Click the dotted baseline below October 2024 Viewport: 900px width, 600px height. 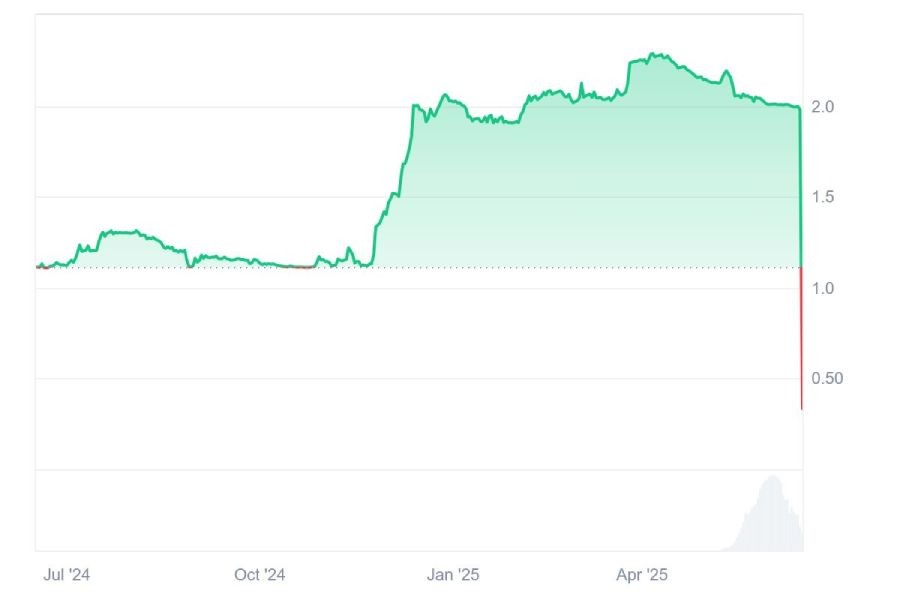[260, 268]
